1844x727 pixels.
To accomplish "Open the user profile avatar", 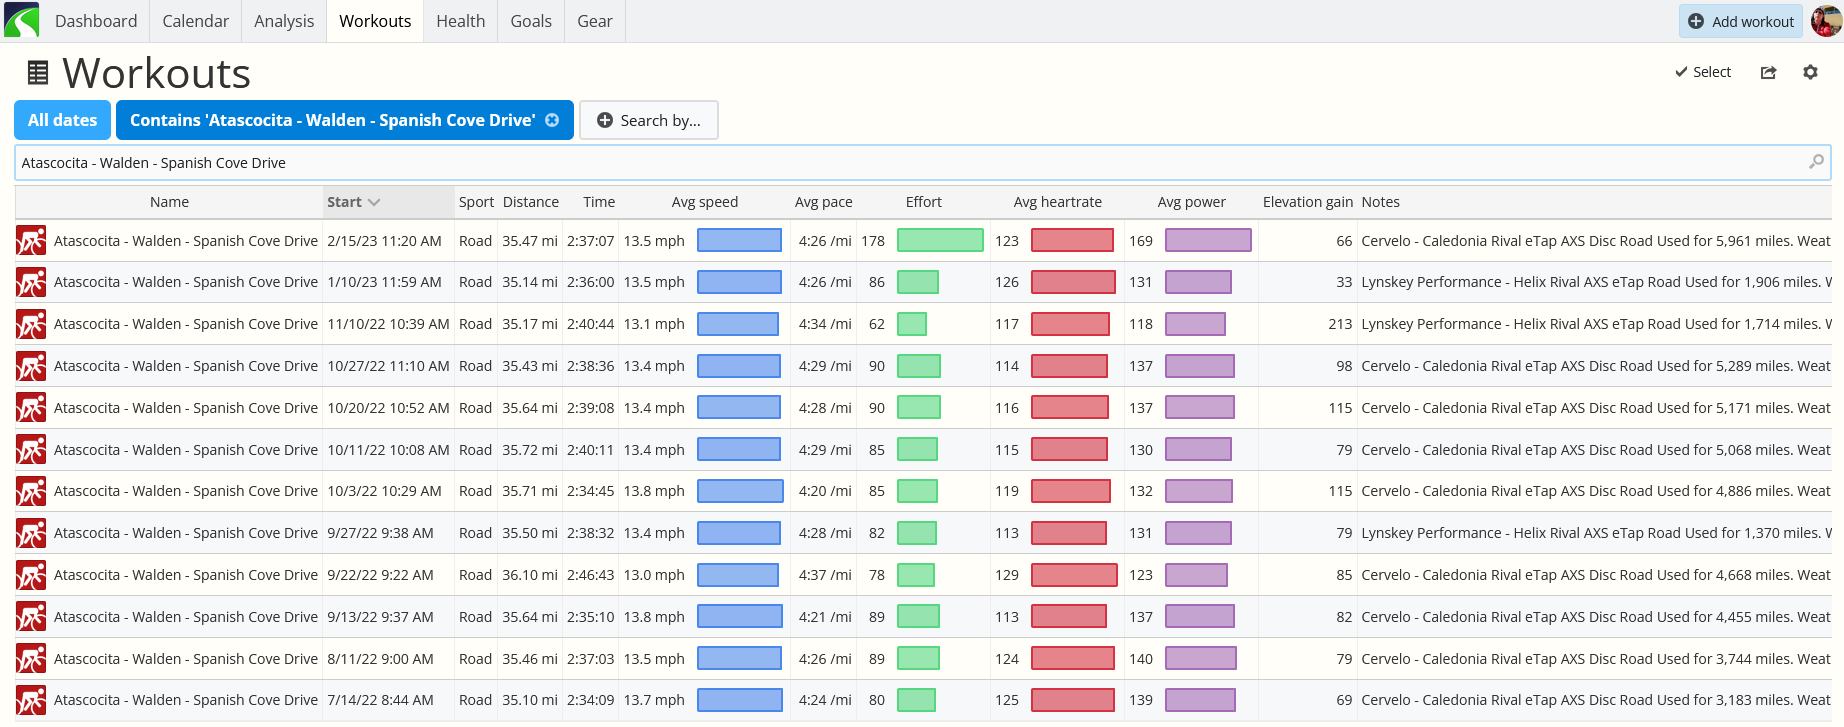I will tap(1826, 21).
